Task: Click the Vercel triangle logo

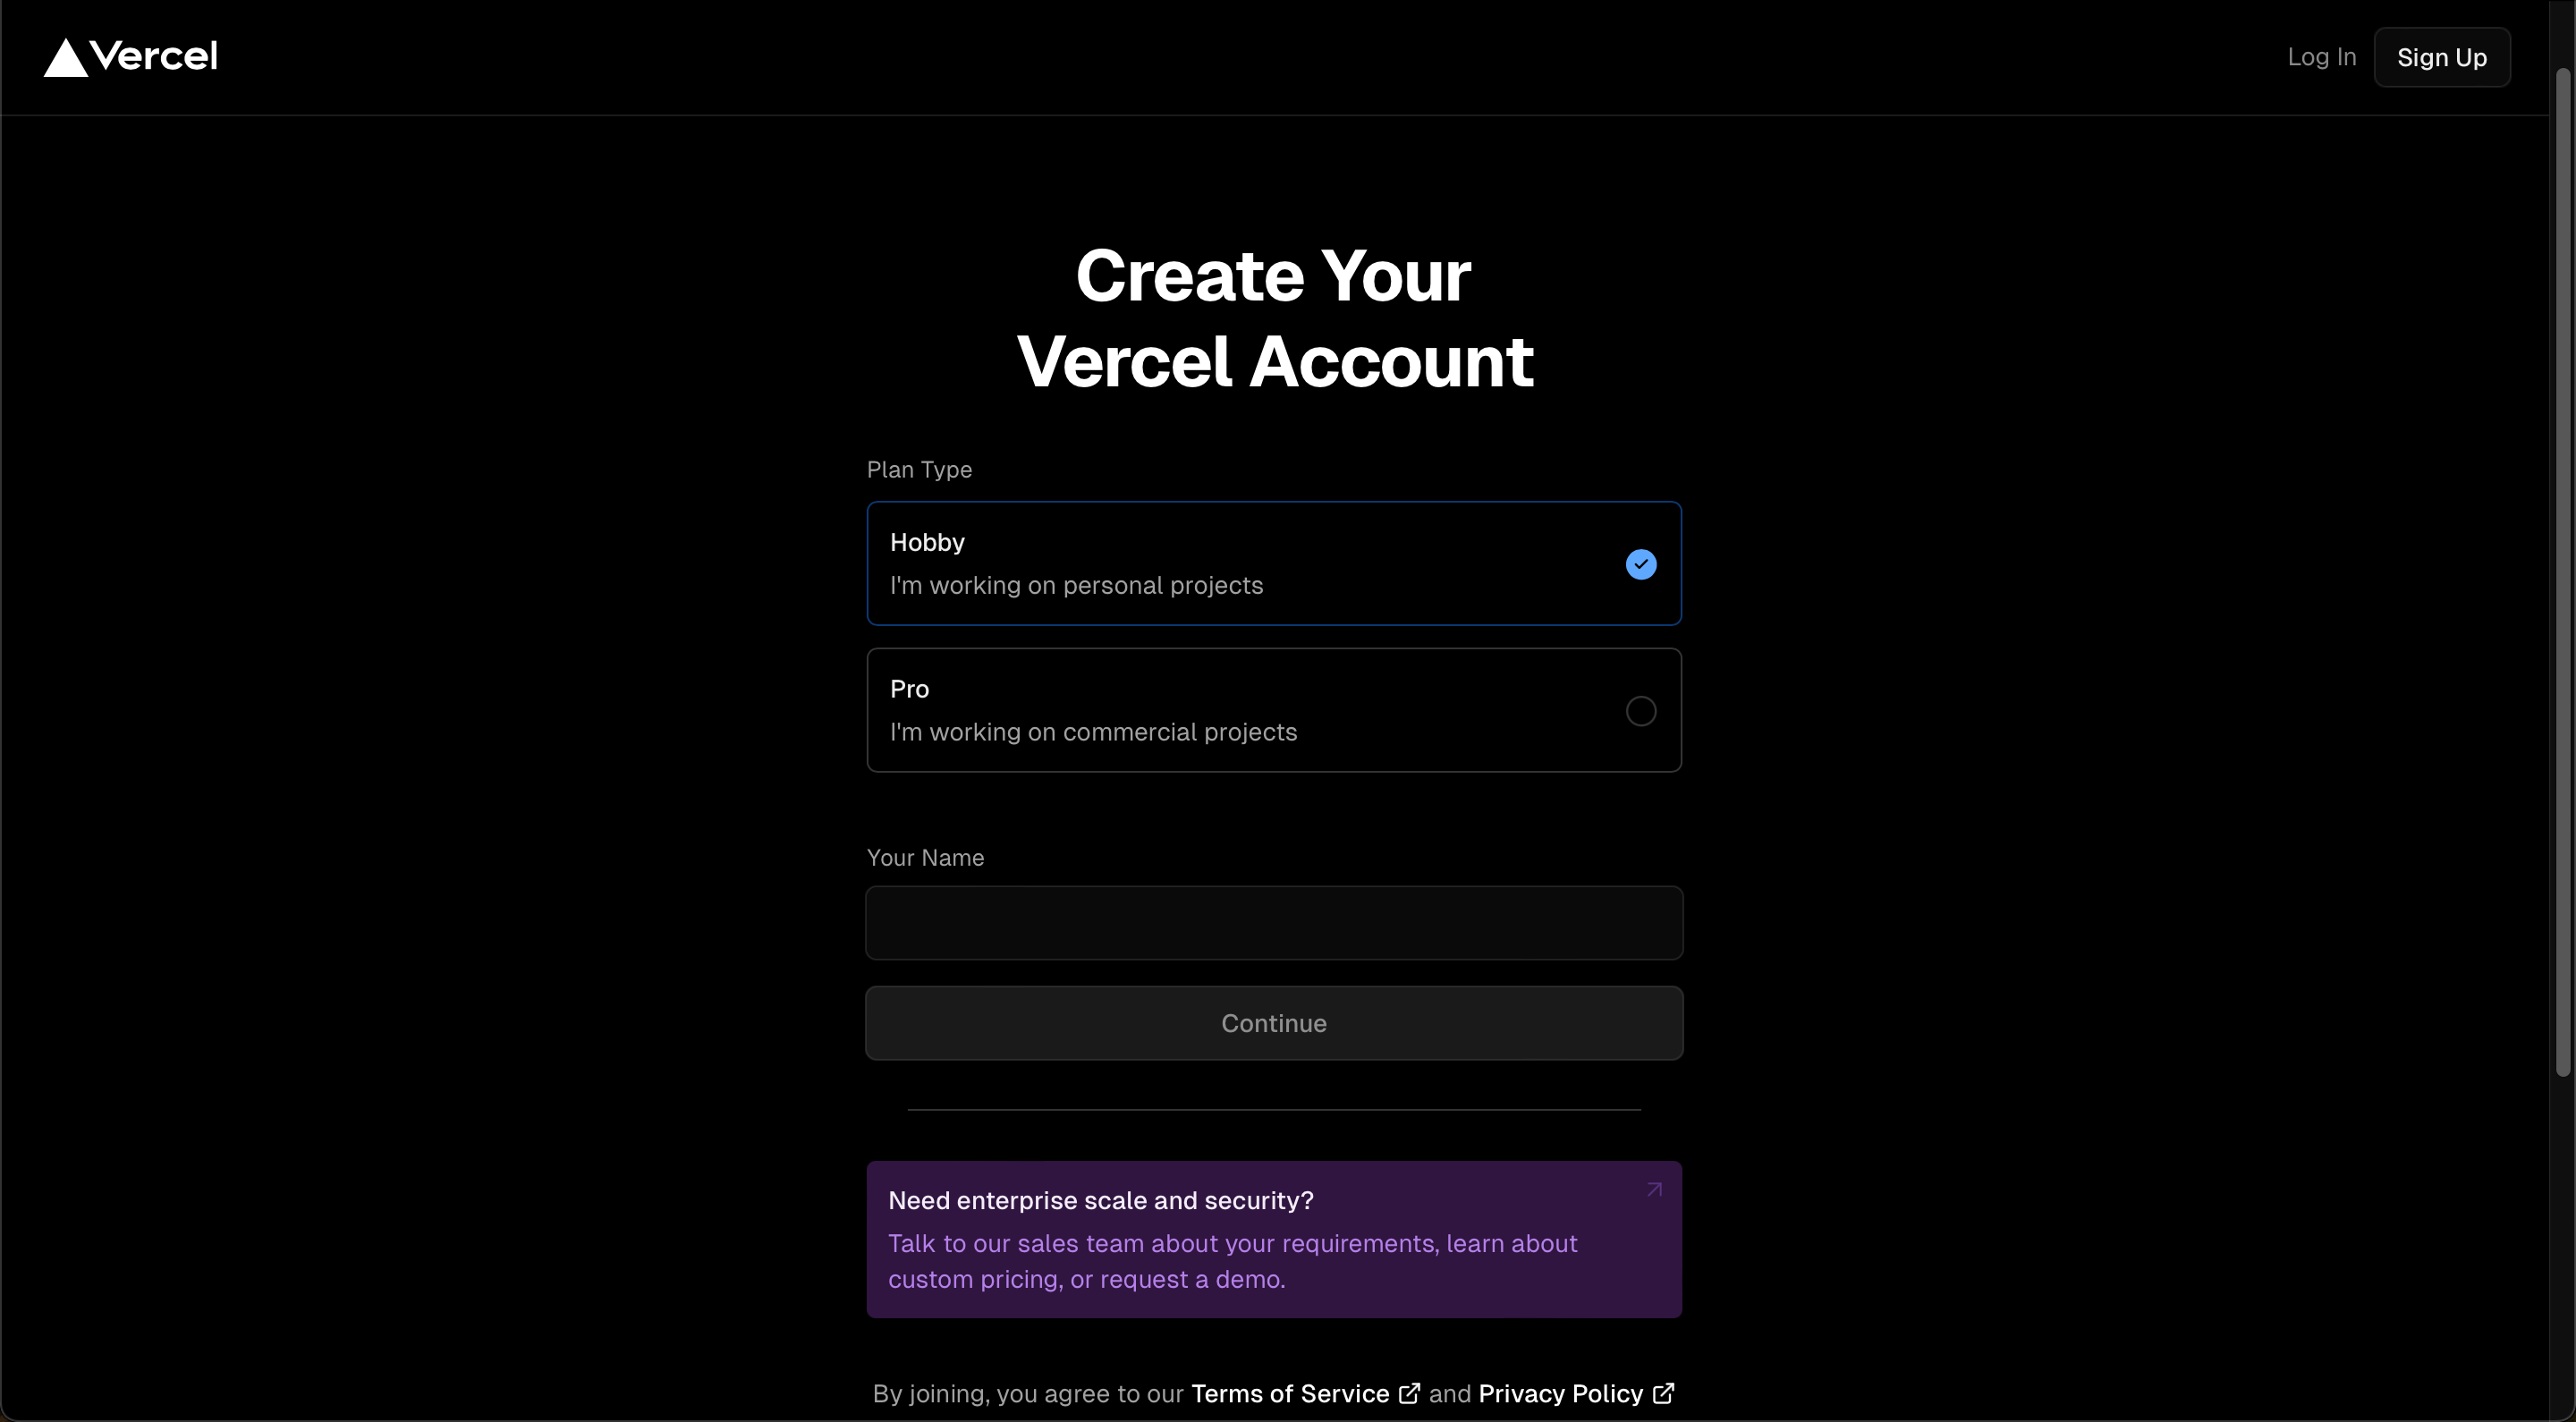Action: (66, 58)
